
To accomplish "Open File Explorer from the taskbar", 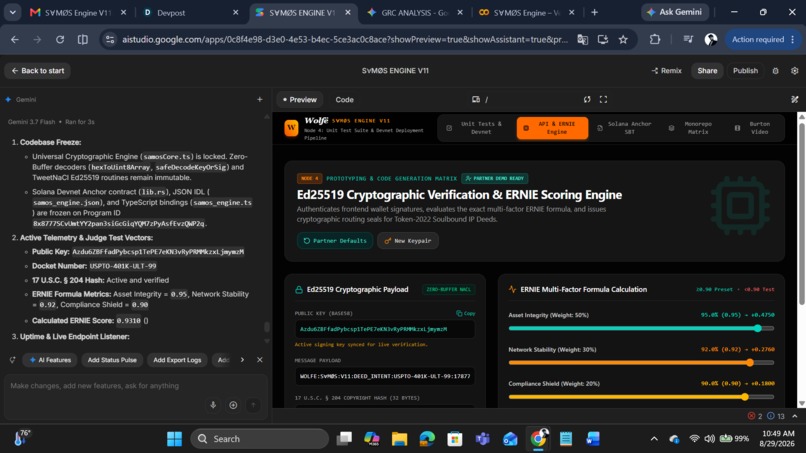I will point(399,439).
